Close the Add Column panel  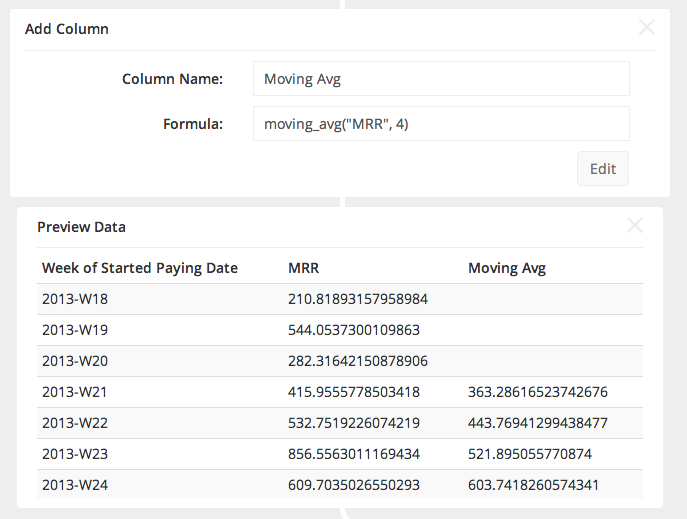coord(647,28)
